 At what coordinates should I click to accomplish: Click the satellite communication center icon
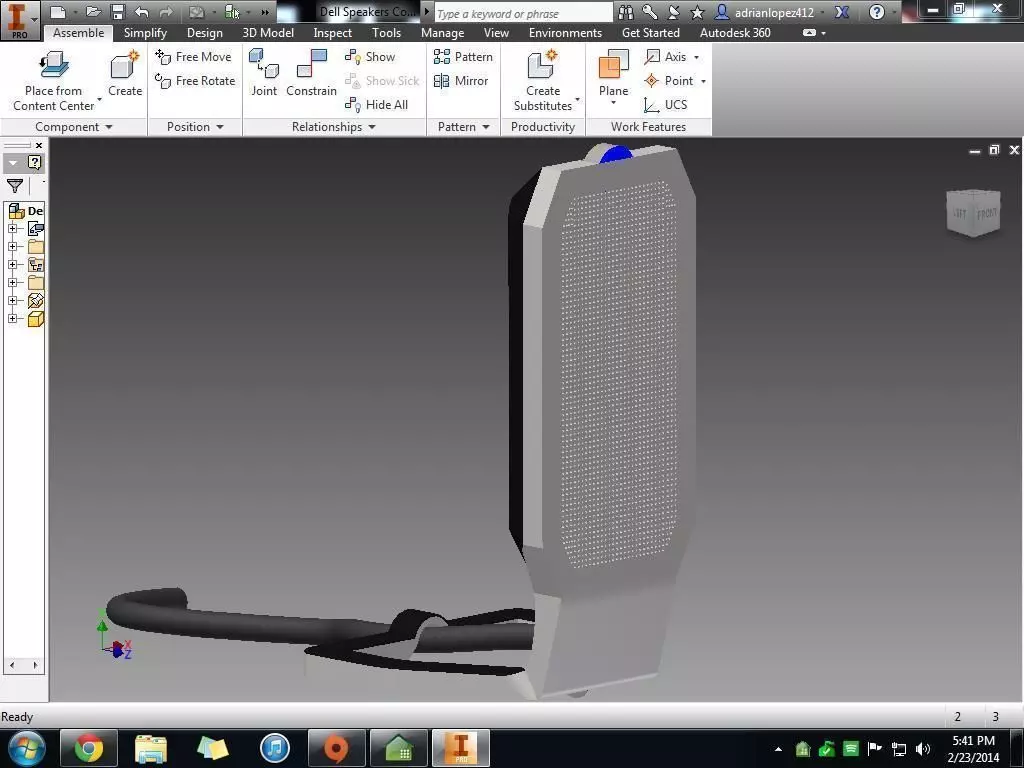tap(673, 12)
